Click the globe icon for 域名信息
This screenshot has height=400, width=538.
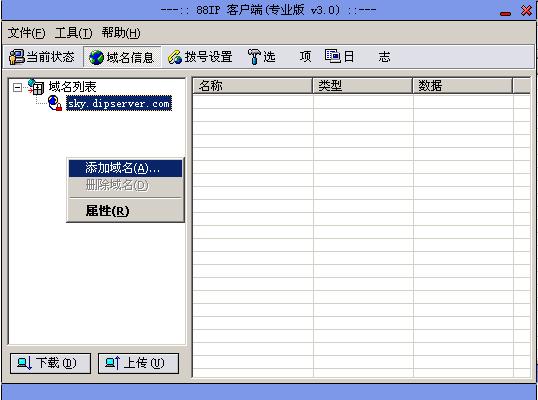point(96,57)
